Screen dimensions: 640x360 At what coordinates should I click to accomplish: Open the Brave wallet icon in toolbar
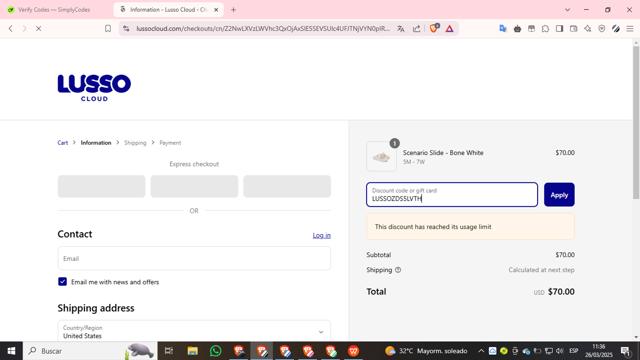(x=573, y=29)
